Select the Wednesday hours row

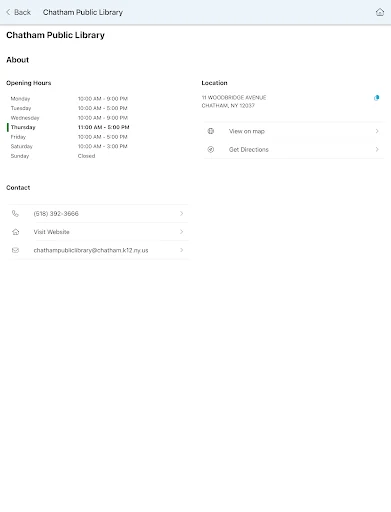point(69,118)
